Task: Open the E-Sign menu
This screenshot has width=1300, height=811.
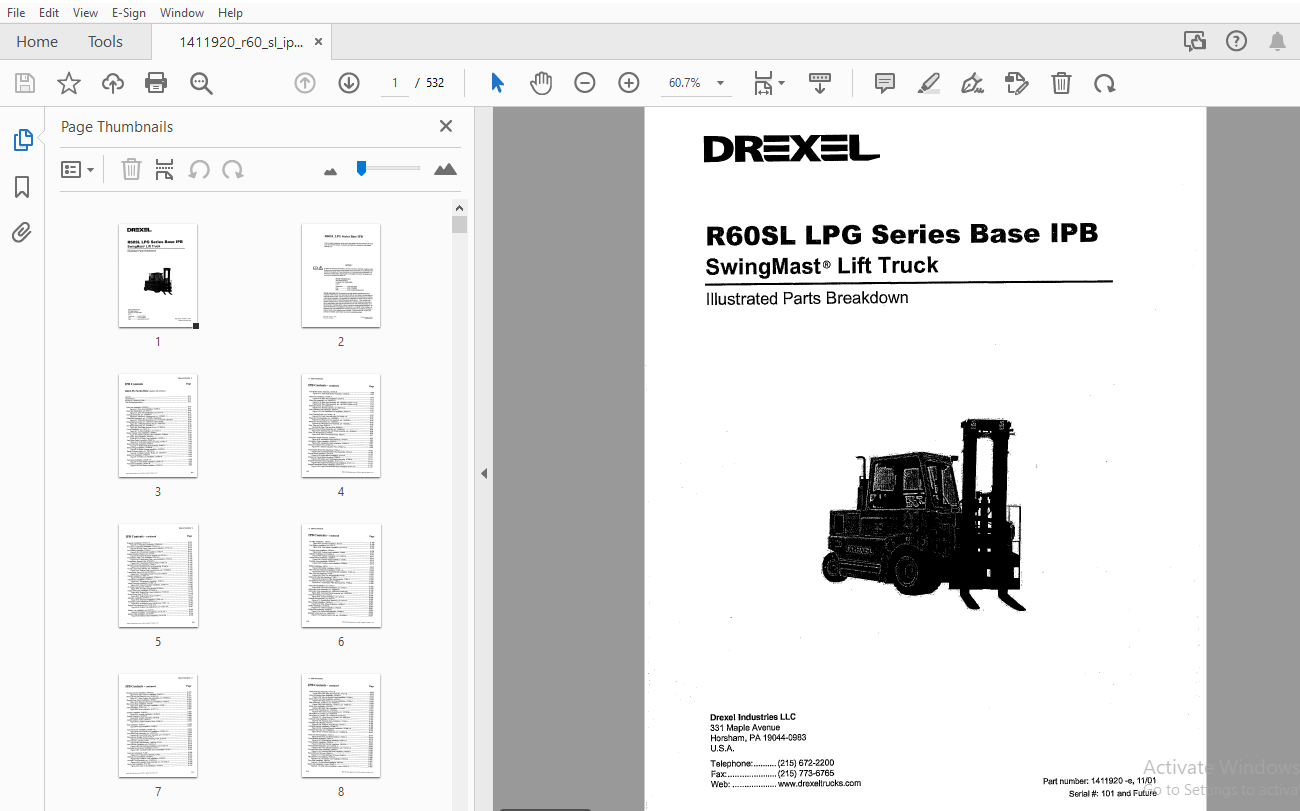Action: click(128, 13)
